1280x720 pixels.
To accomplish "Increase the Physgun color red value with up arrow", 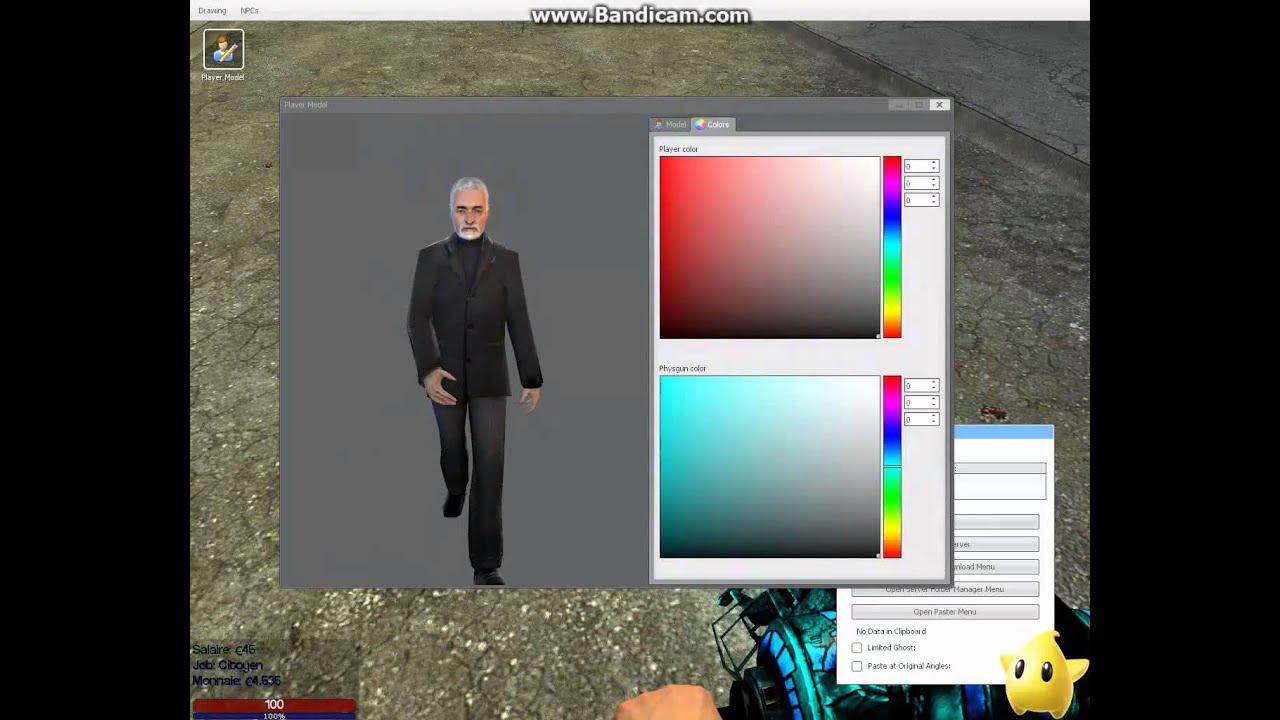I will coord(934,382).
